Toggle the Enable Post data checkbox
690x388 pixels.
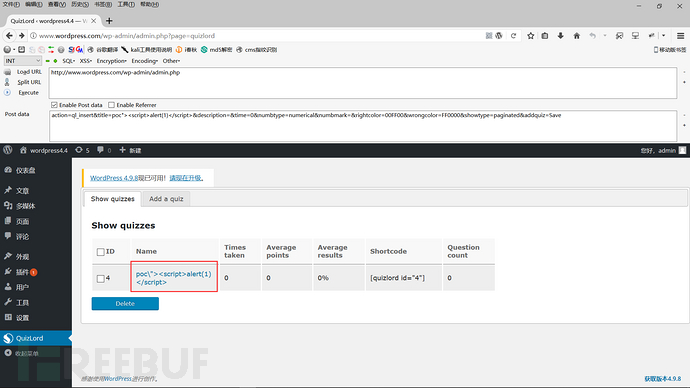click(x=54, y=105)
